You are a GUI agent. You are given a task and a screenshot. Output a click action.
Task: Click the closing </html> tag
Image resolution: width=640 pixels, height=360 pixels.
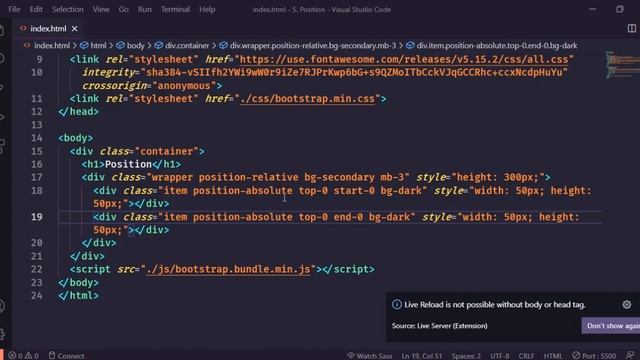click(78, 296)
